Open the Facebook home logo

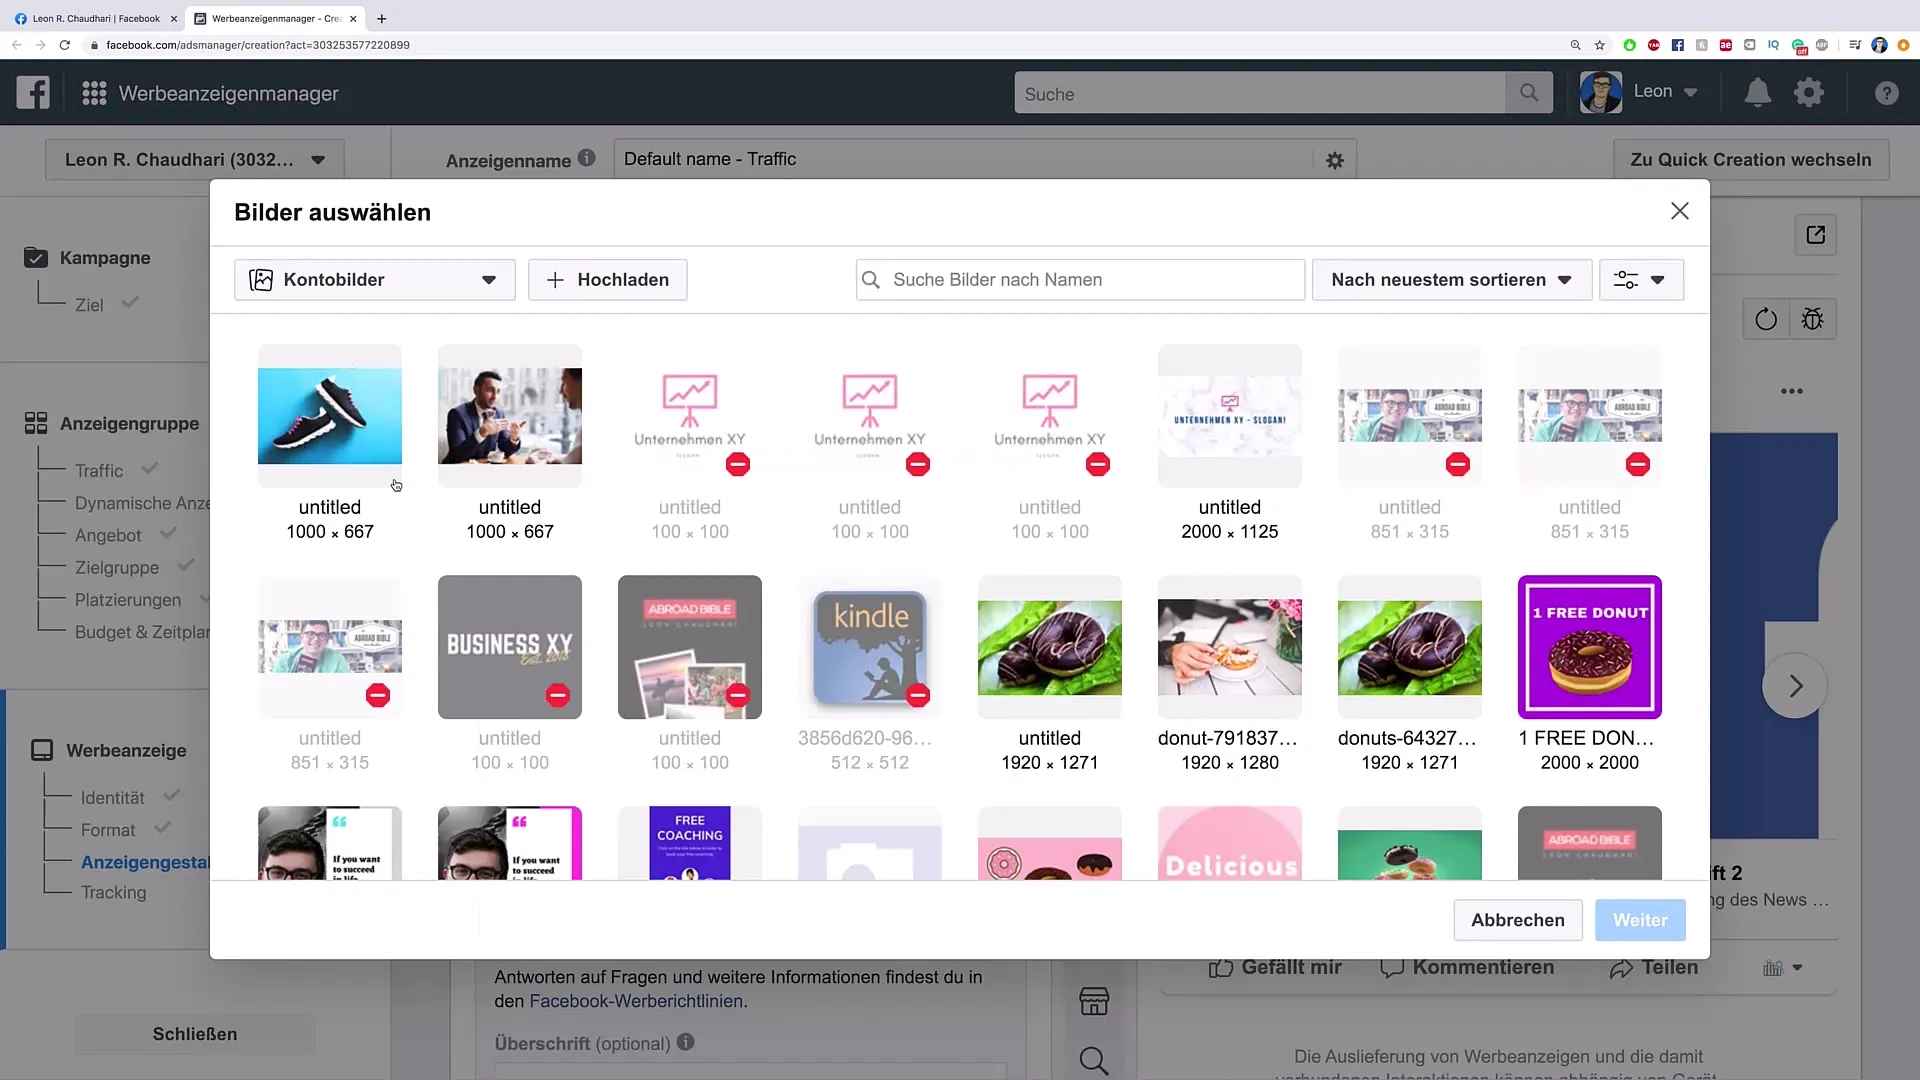(x=33, y=93)
